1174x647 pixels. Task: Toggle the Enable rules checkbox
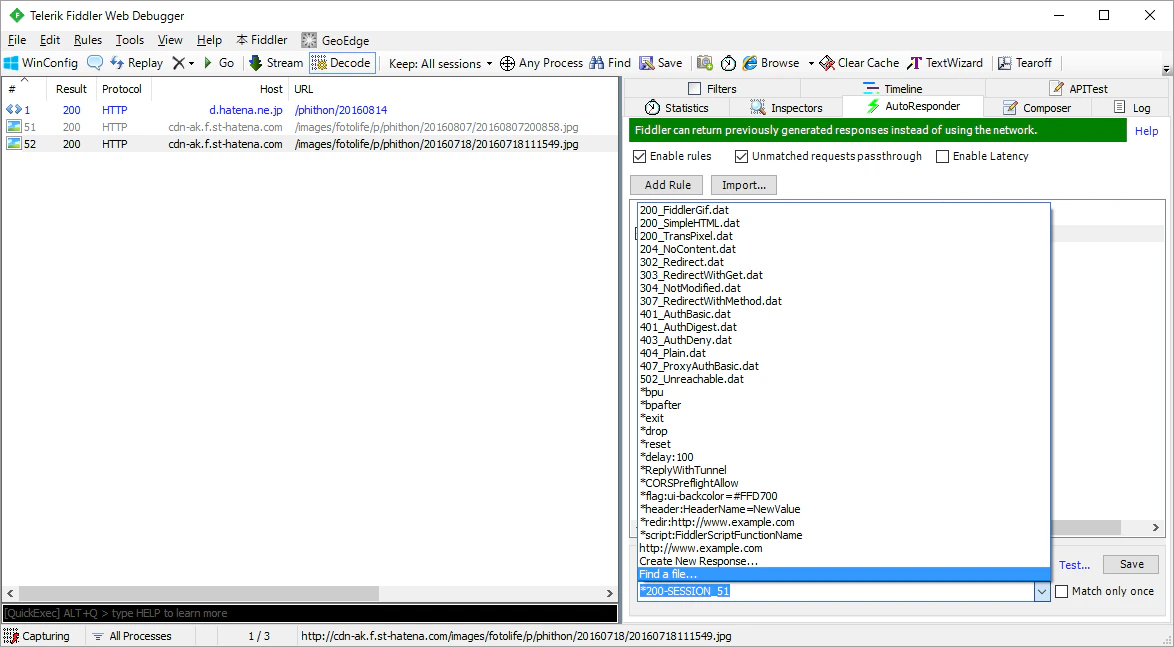tap(639, 157)
